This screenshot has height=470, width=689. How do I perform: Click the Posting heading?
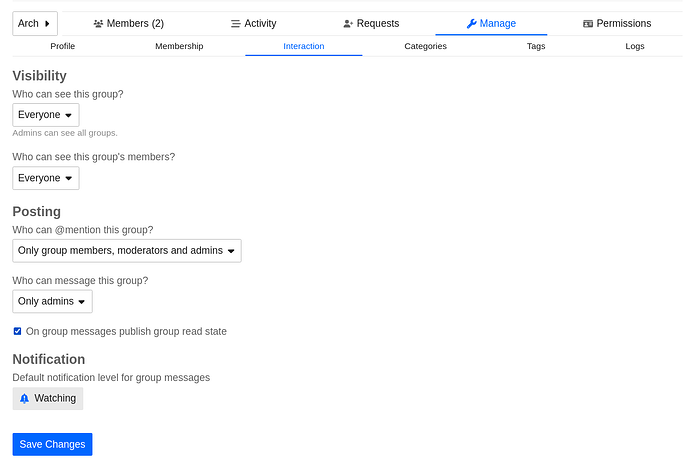(36, 211)
